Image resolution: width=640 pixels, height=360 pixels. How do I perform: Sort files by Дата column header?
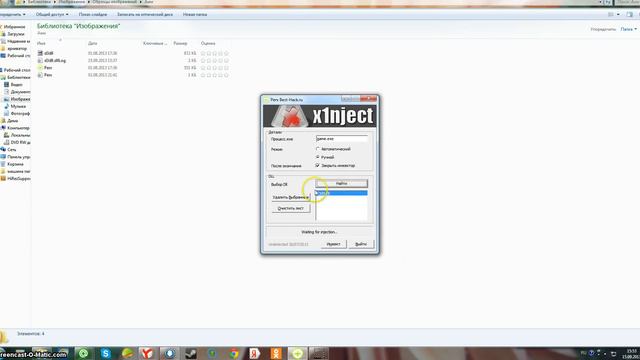[x=93, y=43]
